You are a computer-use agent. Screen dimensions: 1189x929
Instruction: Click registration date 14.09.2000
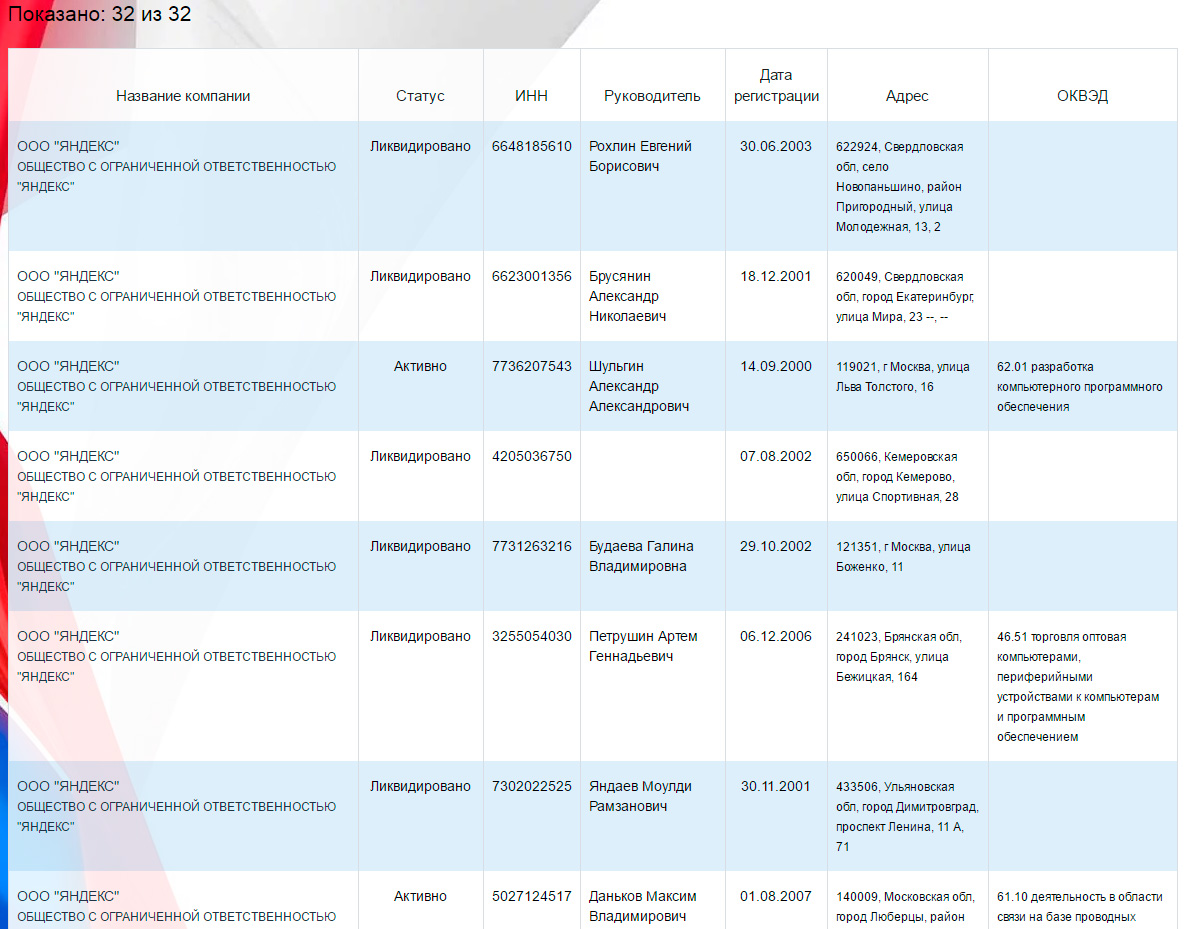[x=776, y=366]
